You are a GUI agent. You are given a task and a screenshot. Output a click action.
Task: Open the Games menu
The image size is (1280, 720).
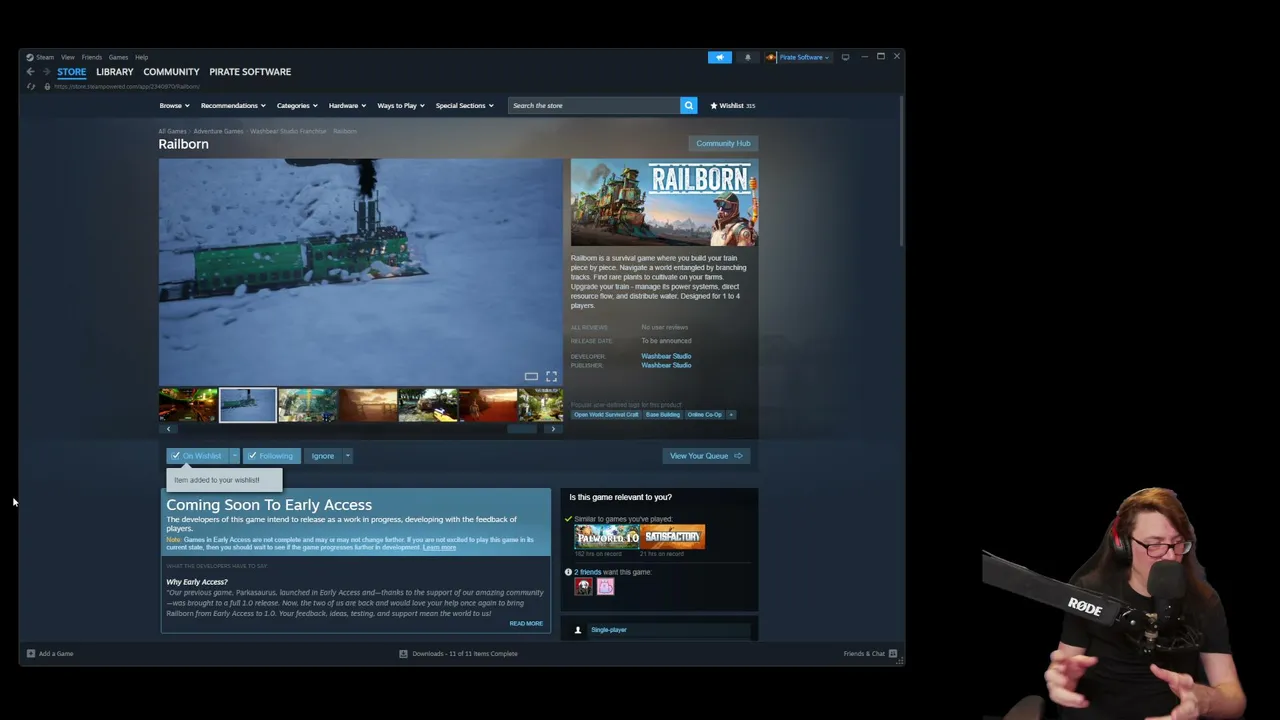118,57
